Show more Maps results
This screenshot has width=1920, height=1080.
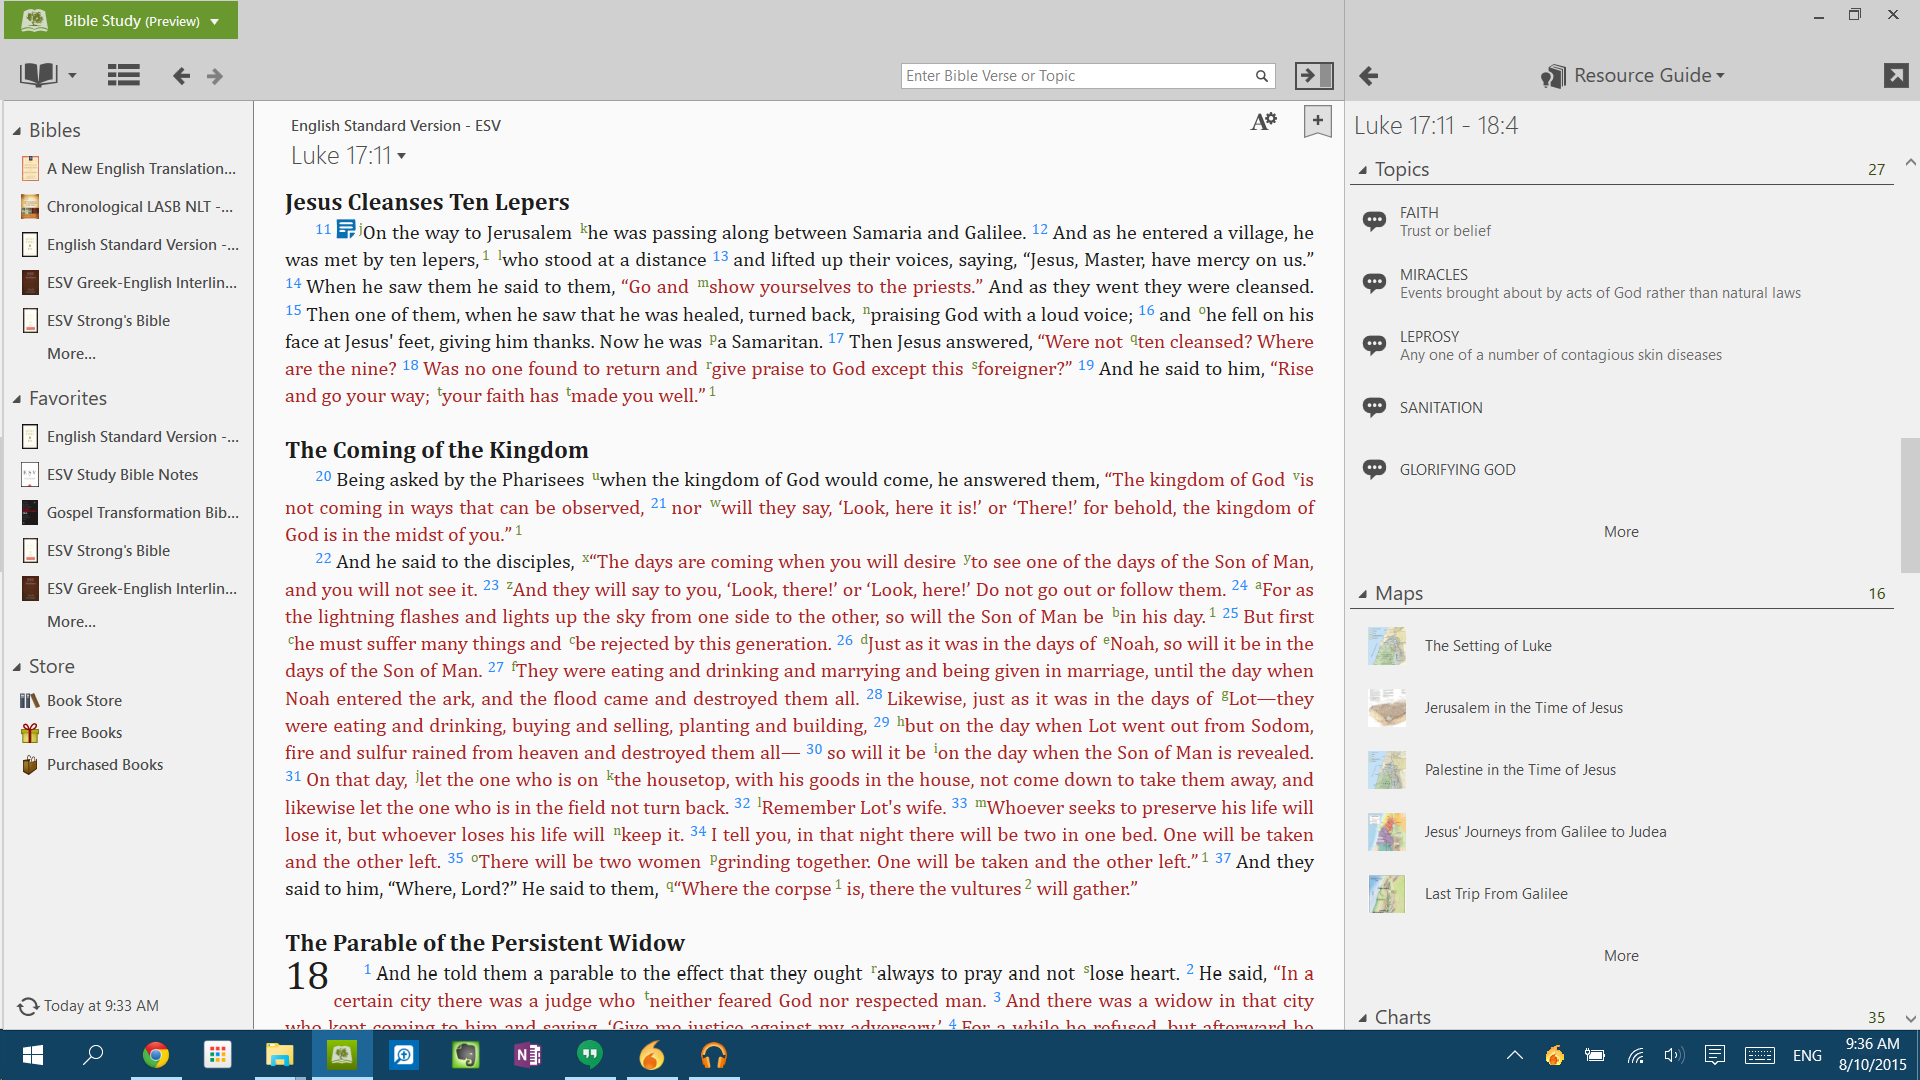coord(1621,956)
